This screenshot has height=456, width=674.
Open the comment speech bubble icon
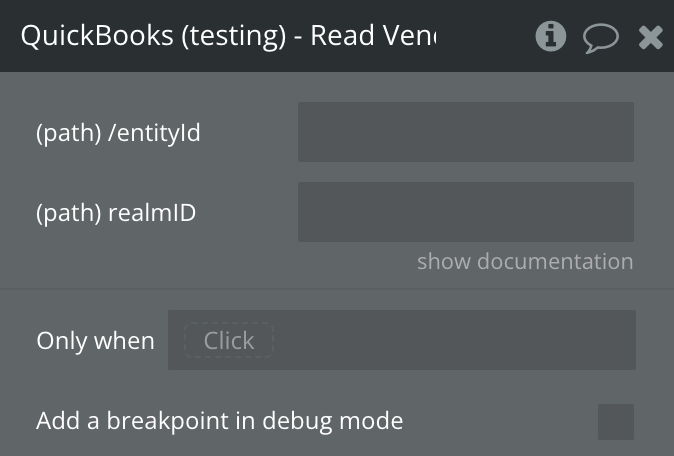coord(600,38)
